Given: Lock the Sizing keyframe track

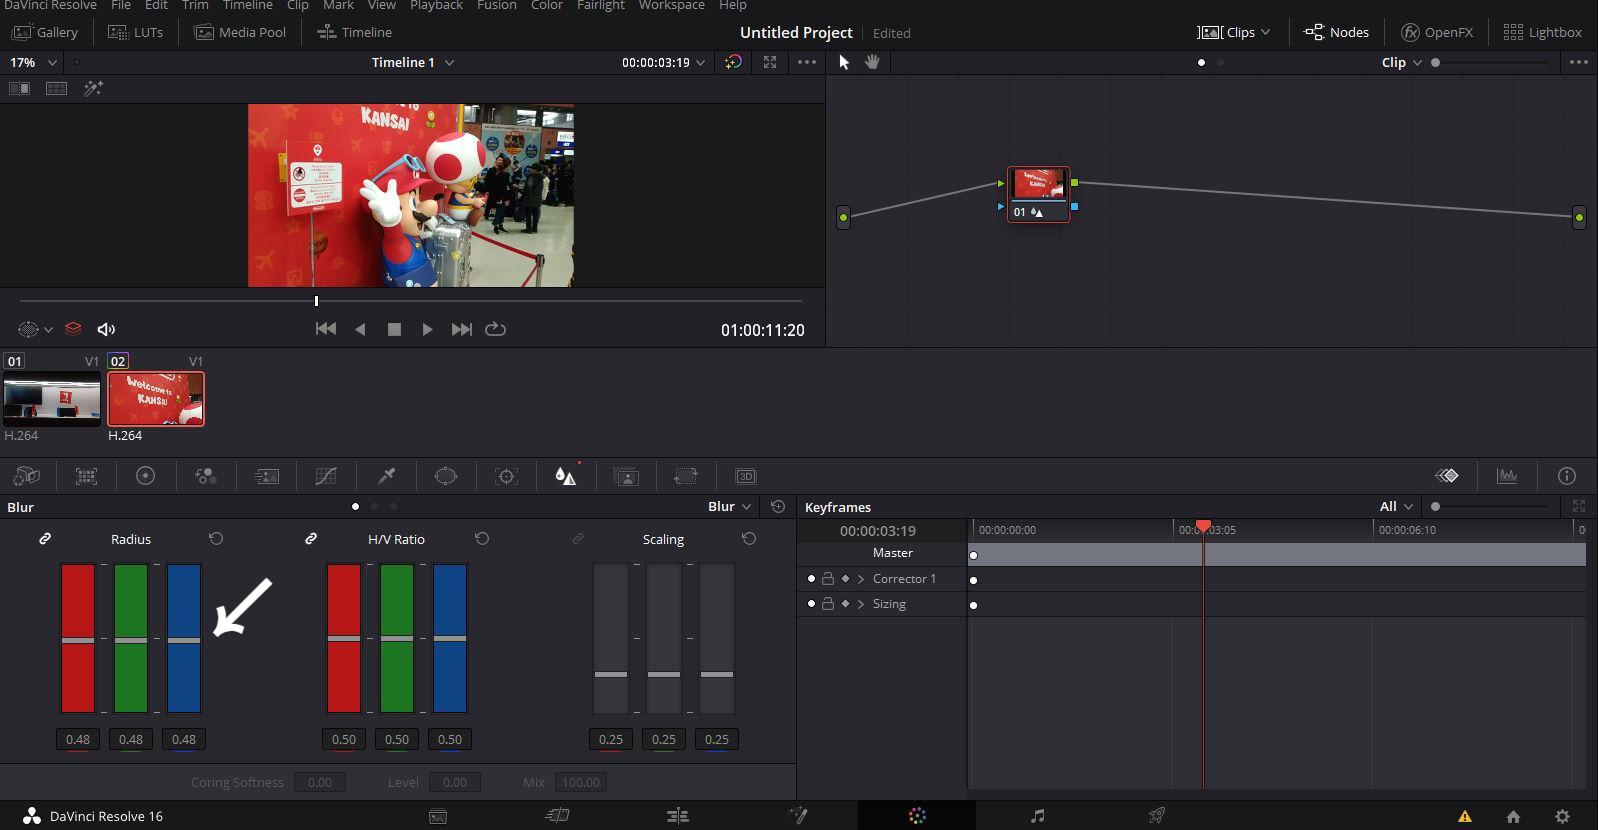Looking at the screenshot, I should click(828, 603).
